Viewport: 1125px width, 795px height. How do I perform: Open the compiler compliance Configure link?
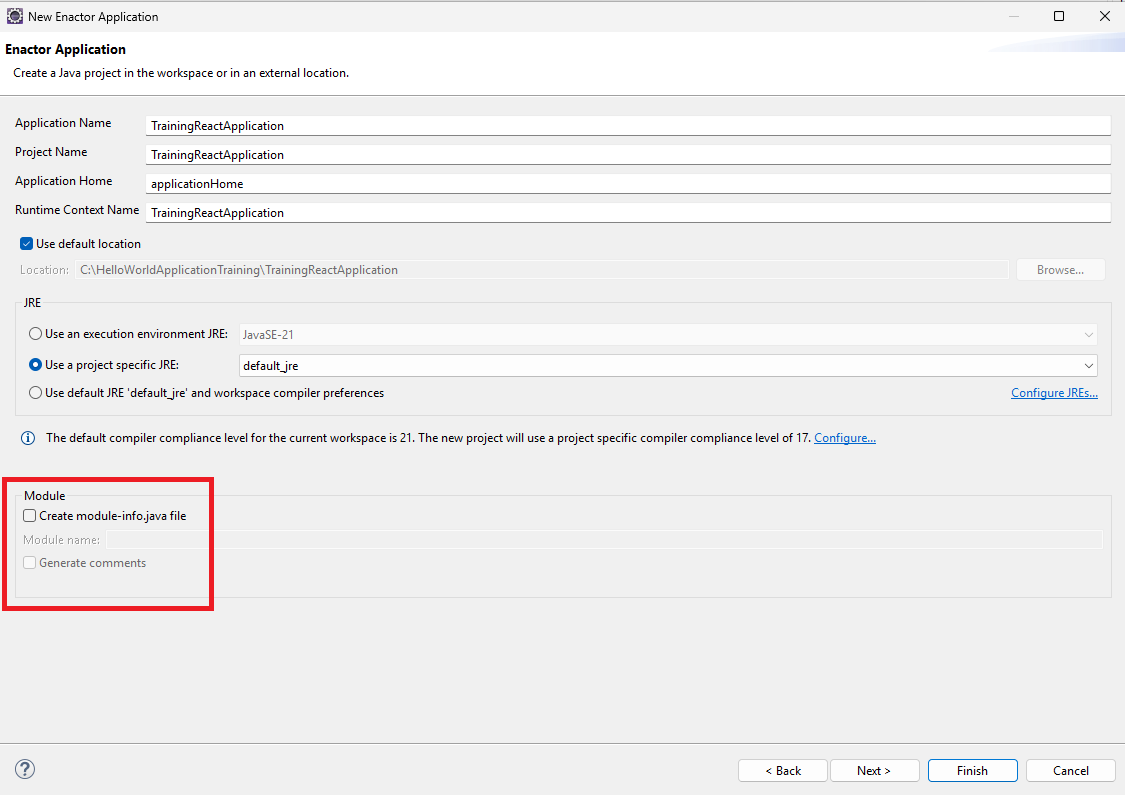click(x=845, y=438)
